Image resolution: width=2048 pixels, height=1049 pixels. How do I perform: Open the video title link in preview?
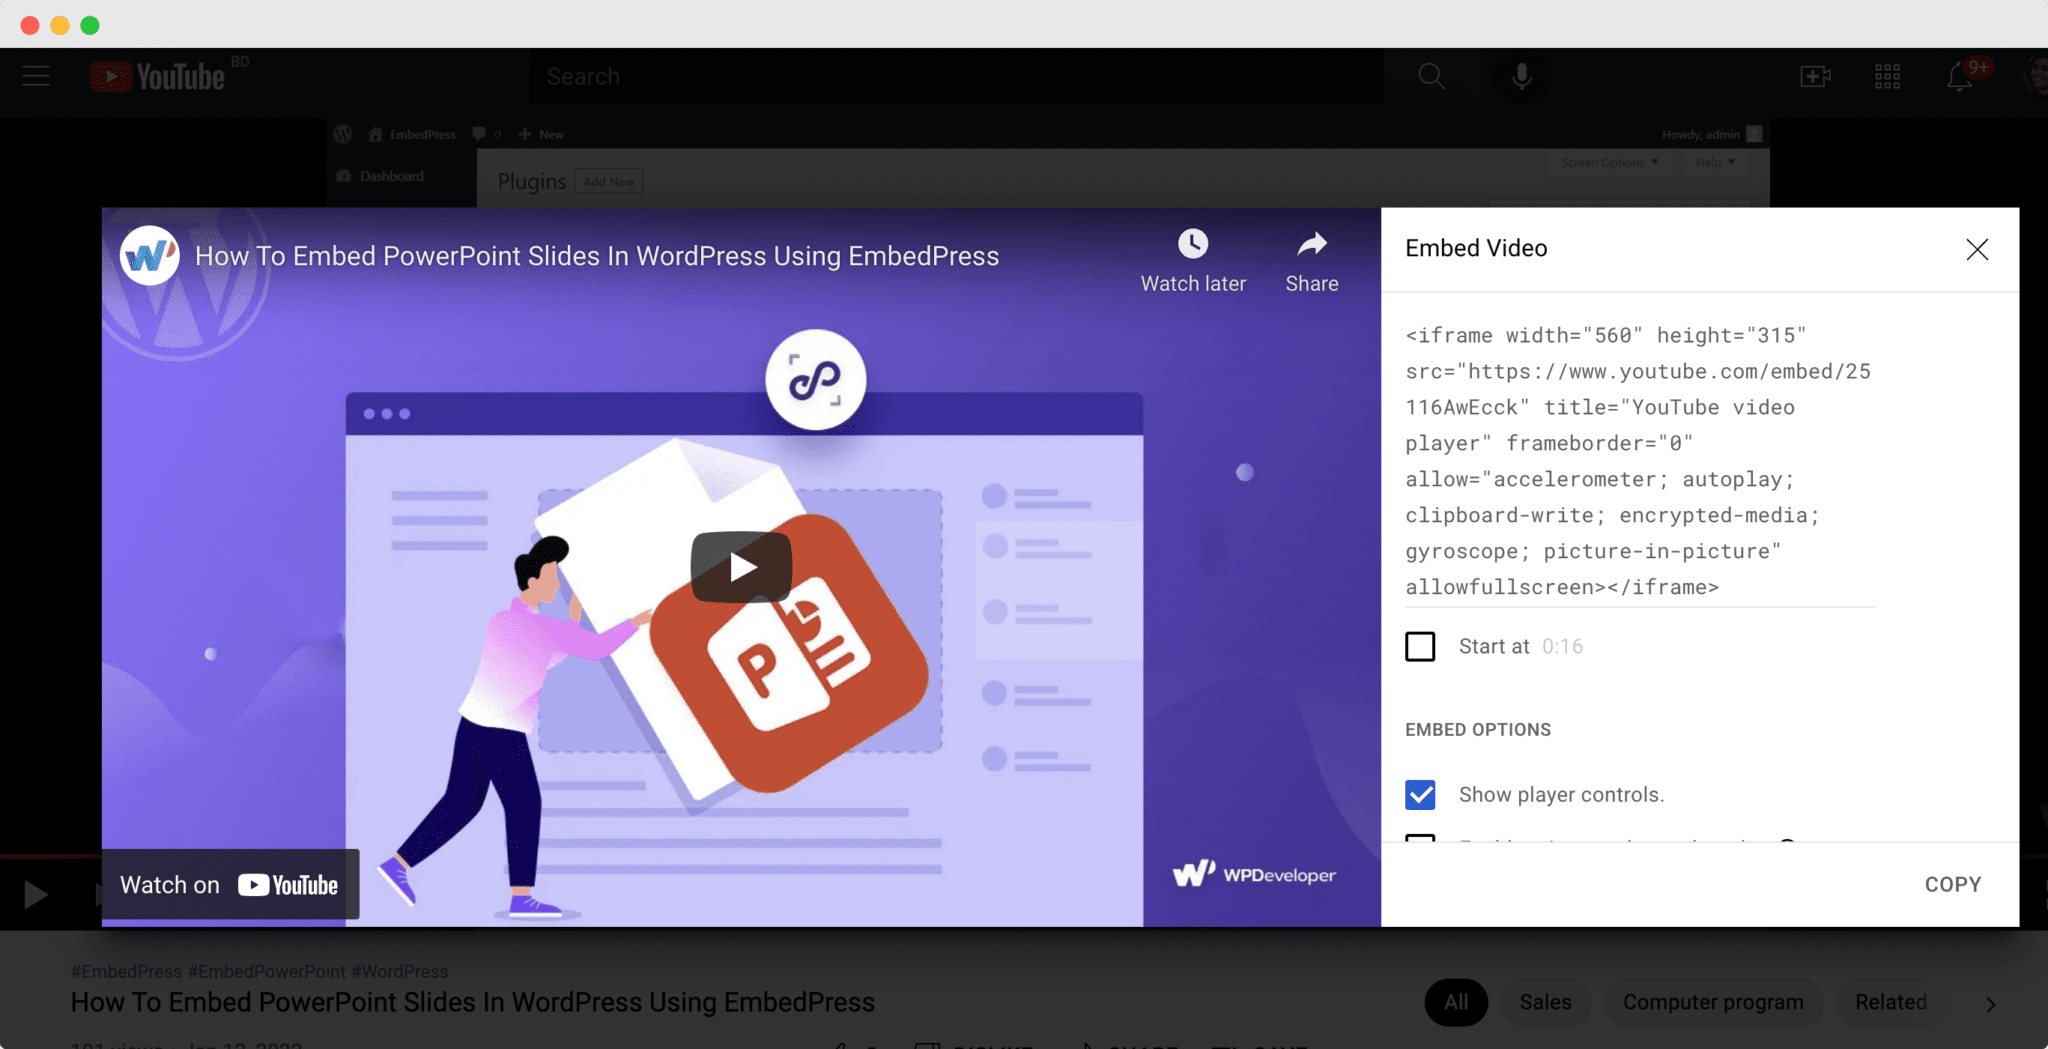597,256
